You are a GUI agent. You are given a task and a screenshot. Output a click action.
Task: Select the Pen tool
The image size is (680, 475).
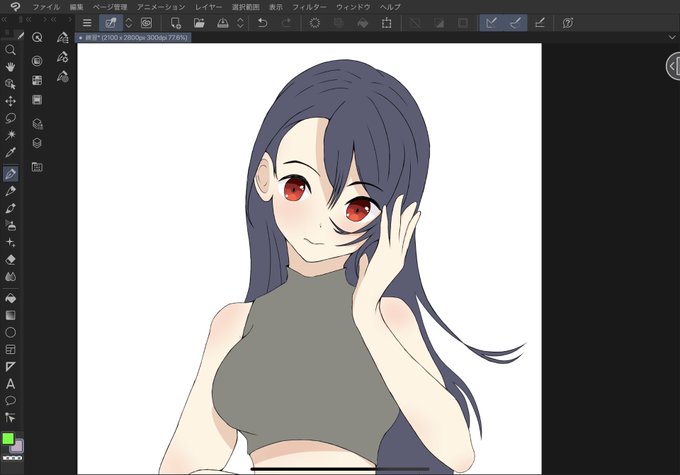[10, 174]
